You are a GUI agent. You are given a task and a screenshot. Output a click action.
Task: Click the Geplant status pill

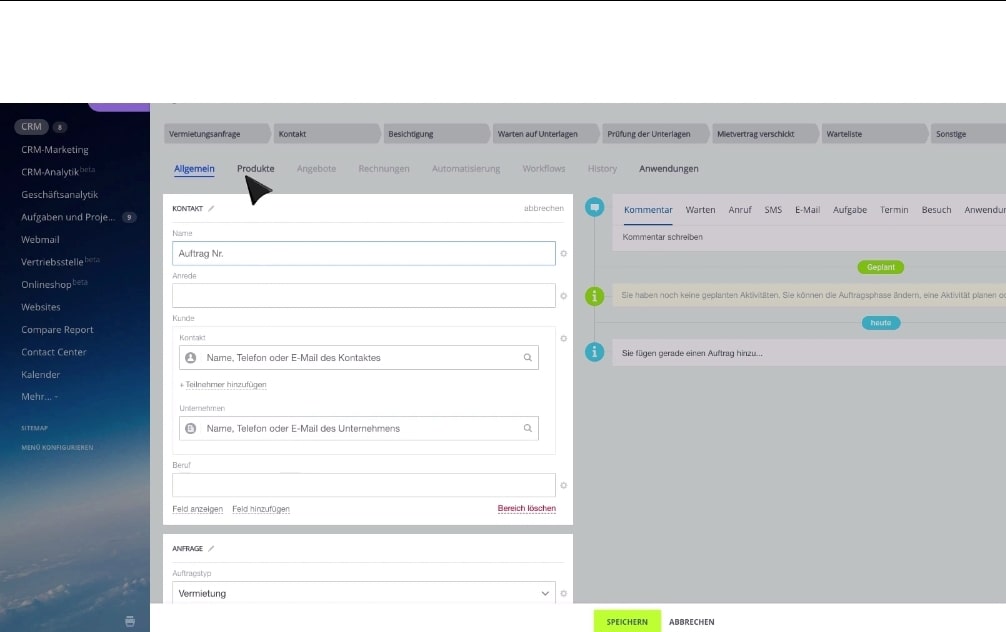pyautogui.click(x=880, y=267)
